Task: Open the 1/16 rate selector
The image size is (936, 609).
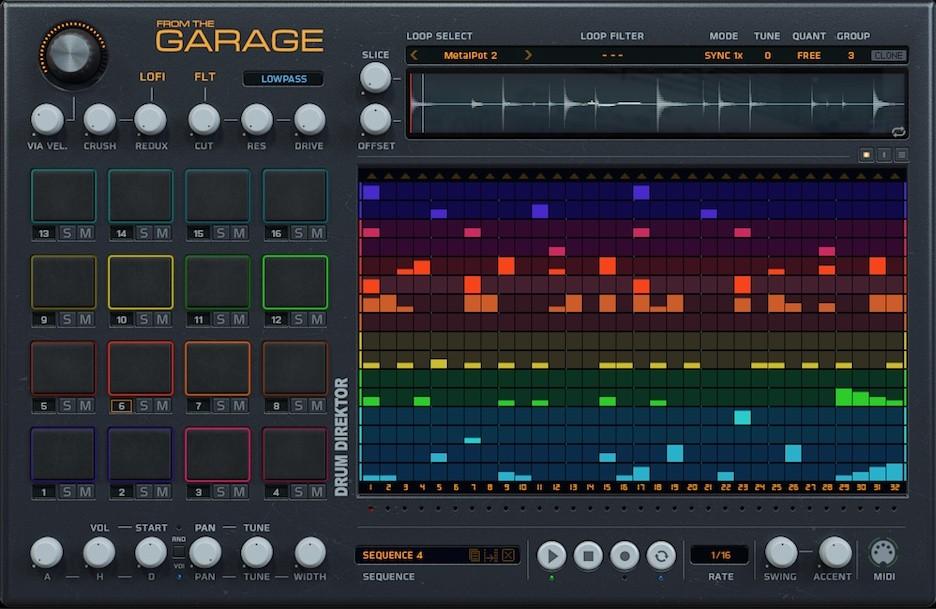Action: coord(719,555)
